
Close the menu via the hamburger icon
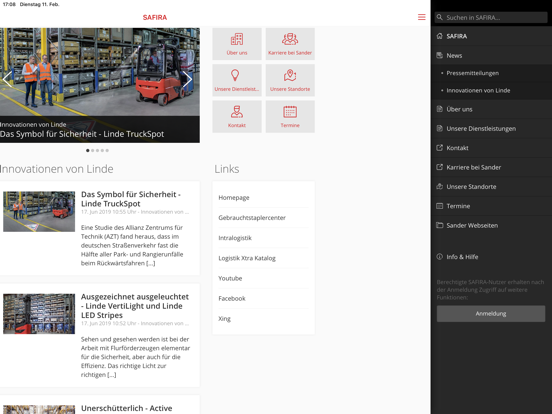pyautogui.click(x=421, y=17)
